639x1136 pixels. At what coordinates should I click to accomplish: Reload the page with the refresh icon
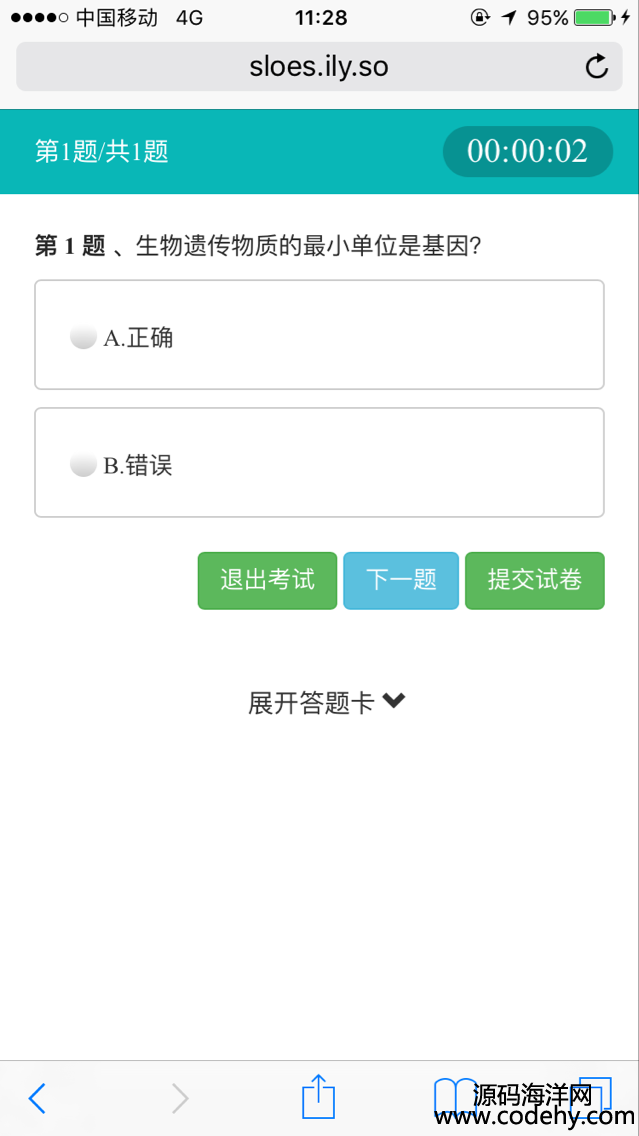tap(596, 67)
